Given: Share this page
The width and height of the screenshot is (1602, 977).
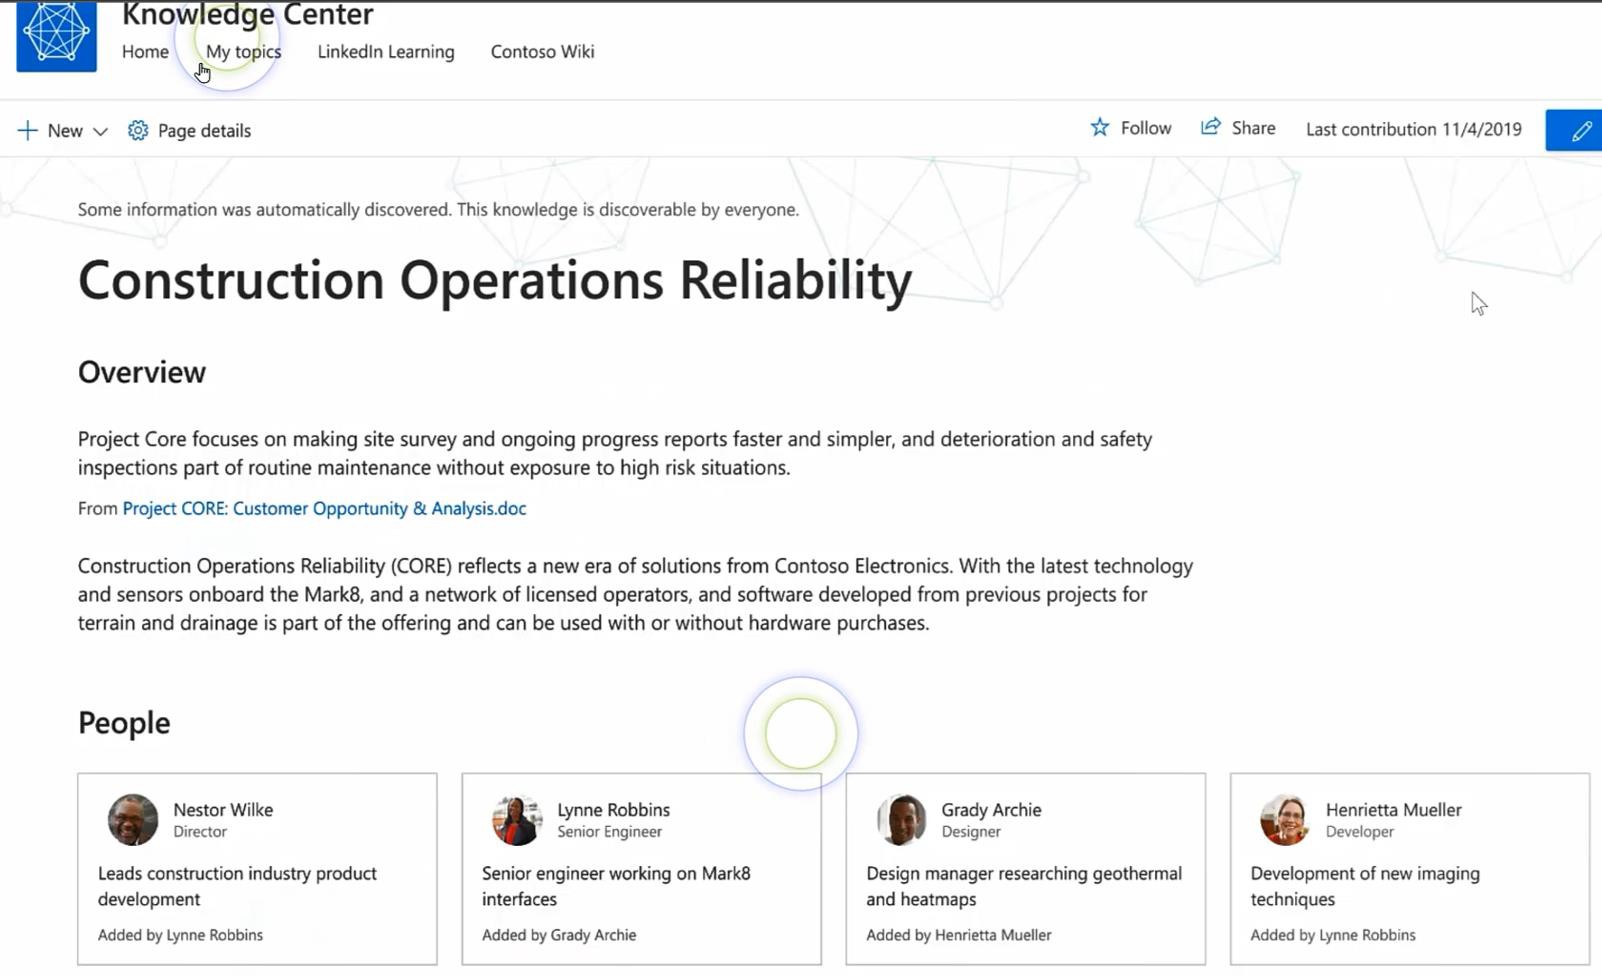Looking at the screenshot, I should click(x=1238, y=128).
